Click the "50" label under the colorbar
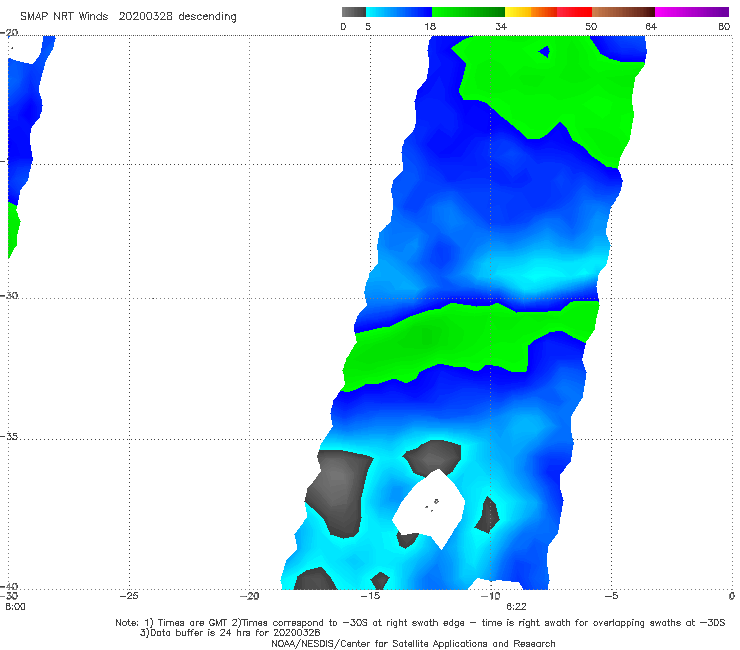 pos(591,27)
